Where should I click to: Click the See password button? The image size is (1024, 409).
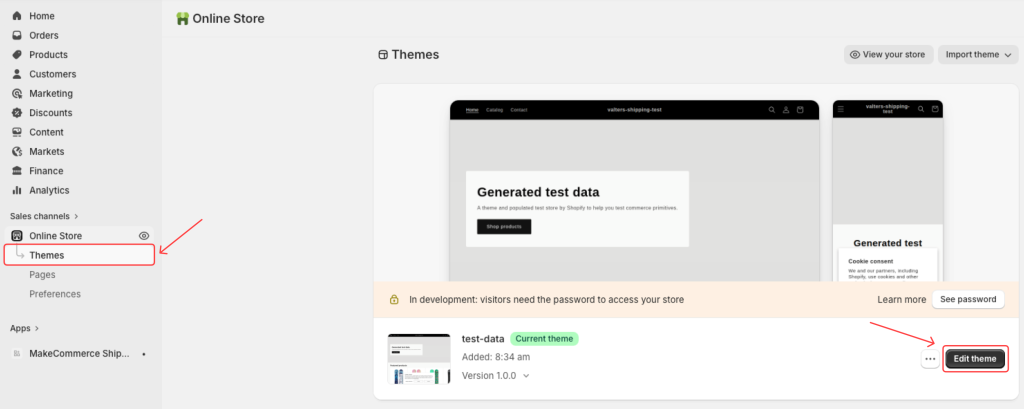pos(968,299)
